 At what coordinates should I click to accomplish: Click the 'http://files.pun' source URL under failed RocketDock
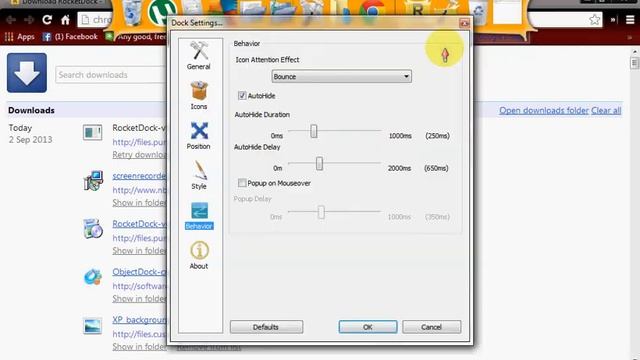point(140,142)
